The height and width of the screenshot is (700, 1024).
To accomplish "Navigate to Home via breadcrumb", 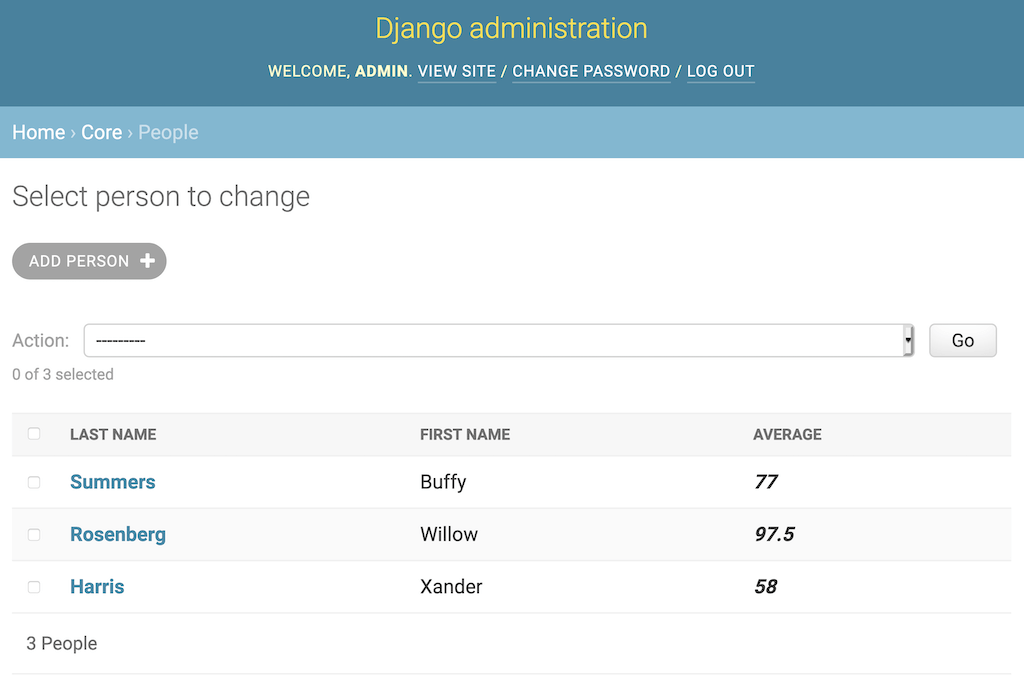I will [x=38, y=132].
